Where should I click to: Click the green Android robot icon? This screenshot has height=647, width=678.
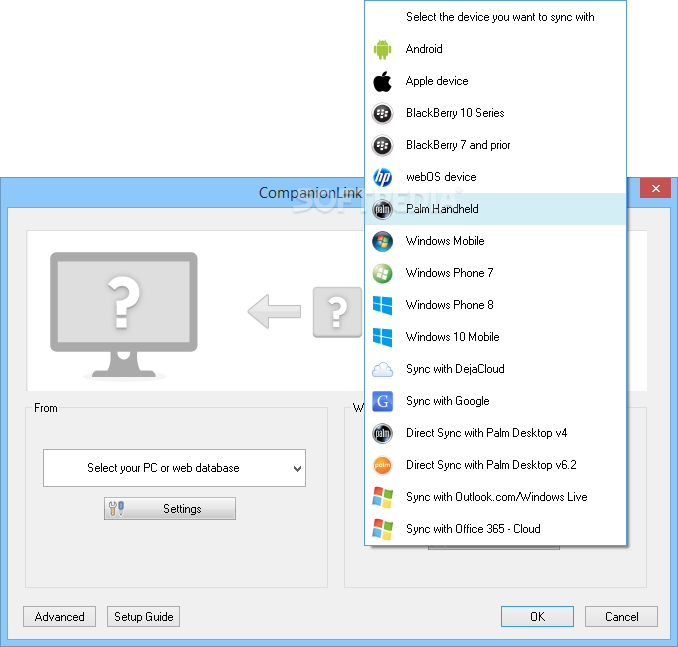point(382,49)
